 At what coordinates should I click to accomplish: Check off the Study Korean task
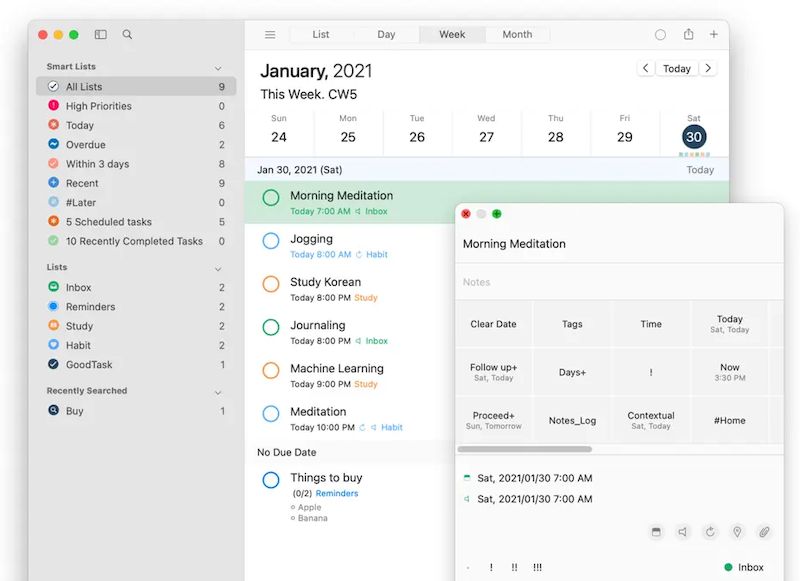(x=271, y=284)
